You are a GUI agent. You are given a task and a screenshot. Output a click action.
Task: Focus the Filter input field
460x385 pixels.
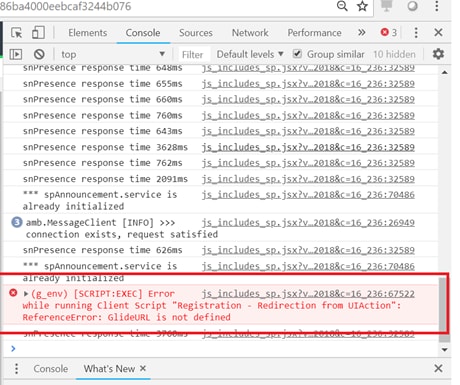pyautogui.click(x=194, y=54)
